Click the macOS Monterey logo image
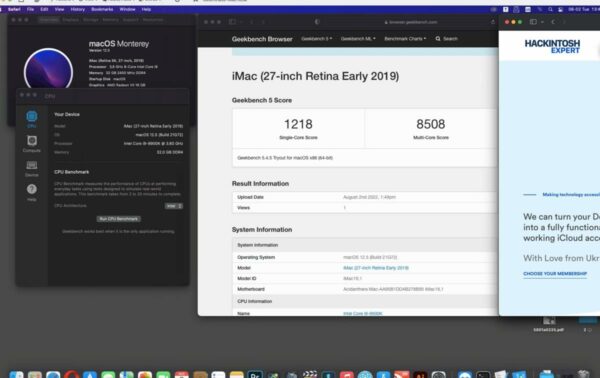Screen dimensions: 600x378 coord(48,69)
